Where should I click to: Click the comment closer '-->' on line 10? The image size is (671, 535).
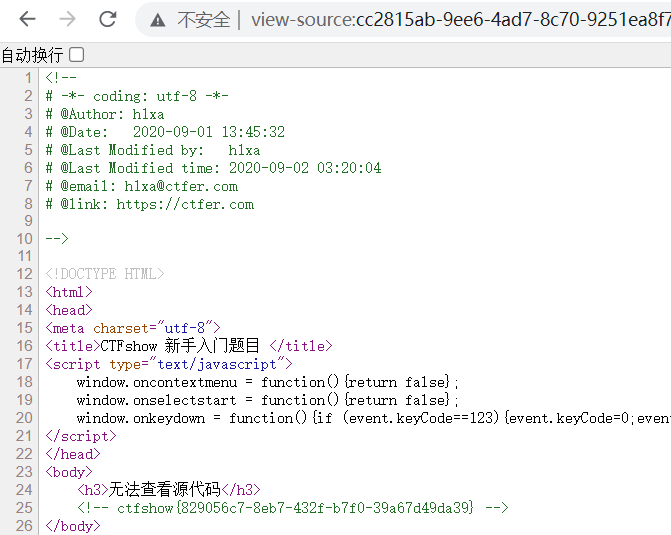pos(57,238)
